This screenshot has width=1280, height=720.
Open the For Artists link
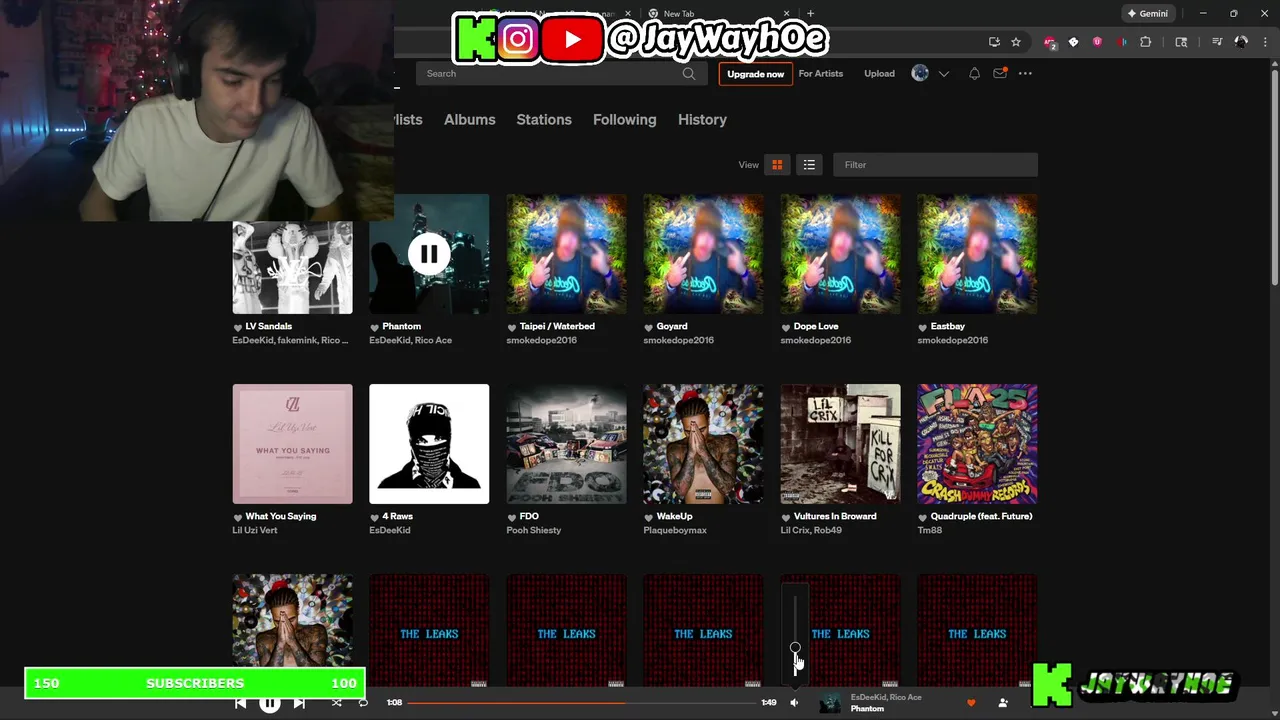[x=821, y=73]
